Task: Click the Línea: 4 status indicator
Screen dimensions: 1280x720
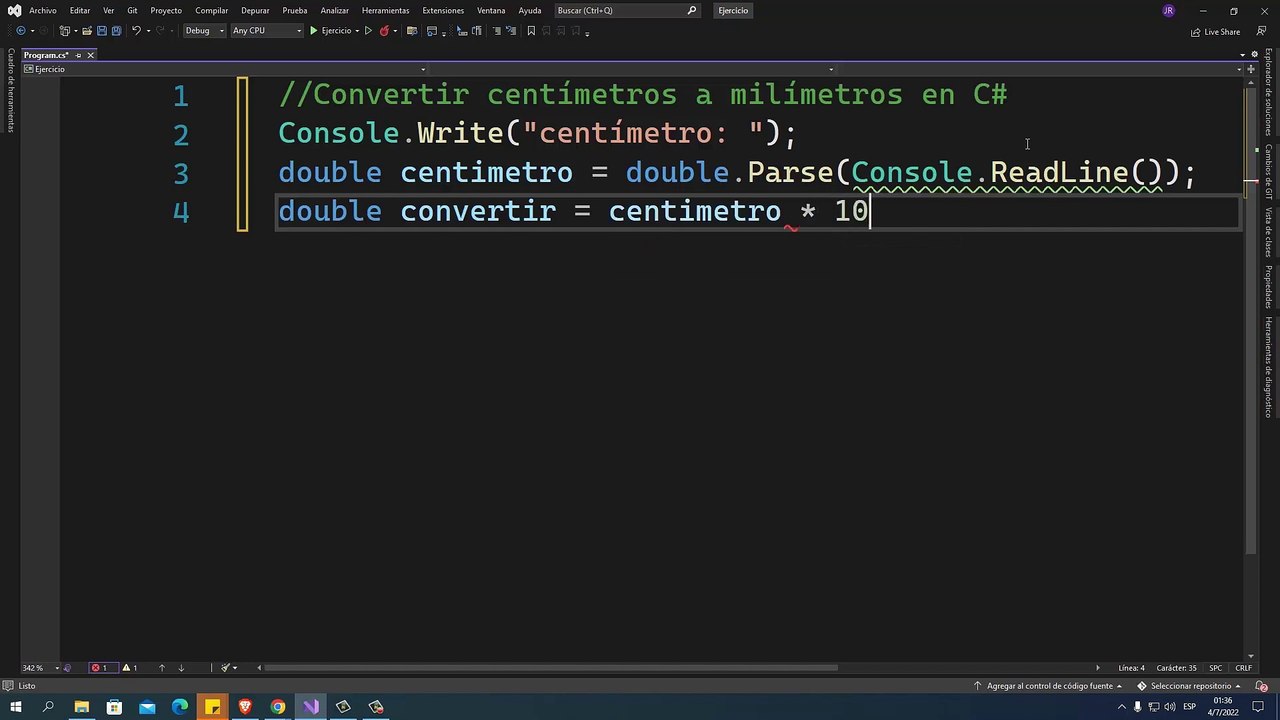Action: [x=1131, y=668]
